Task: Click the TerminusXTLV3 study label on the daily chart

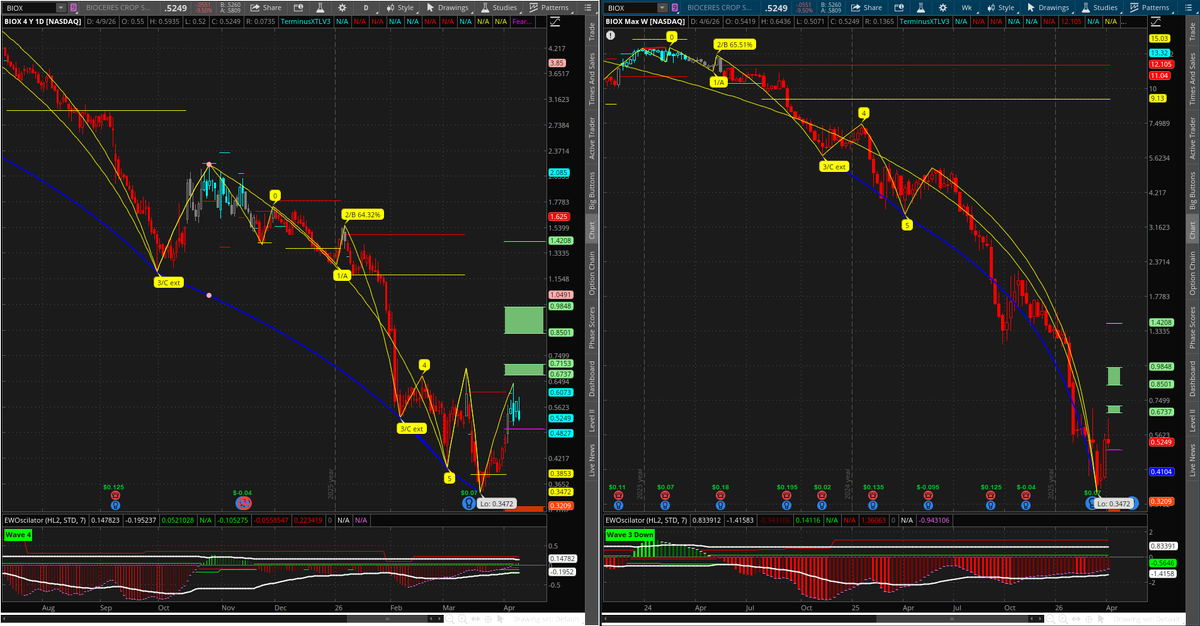Action: click(x=306, y=22)
